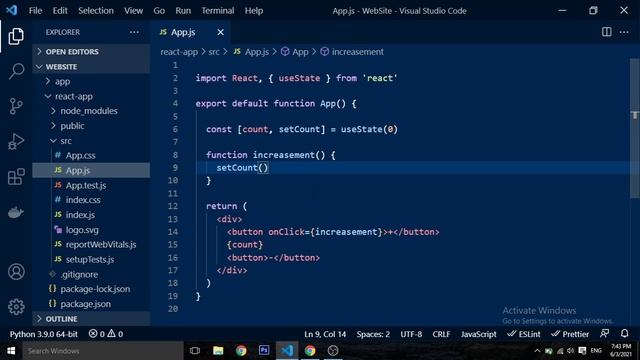Open the Source Control view
Screen dimensions: 640x360
16,106
